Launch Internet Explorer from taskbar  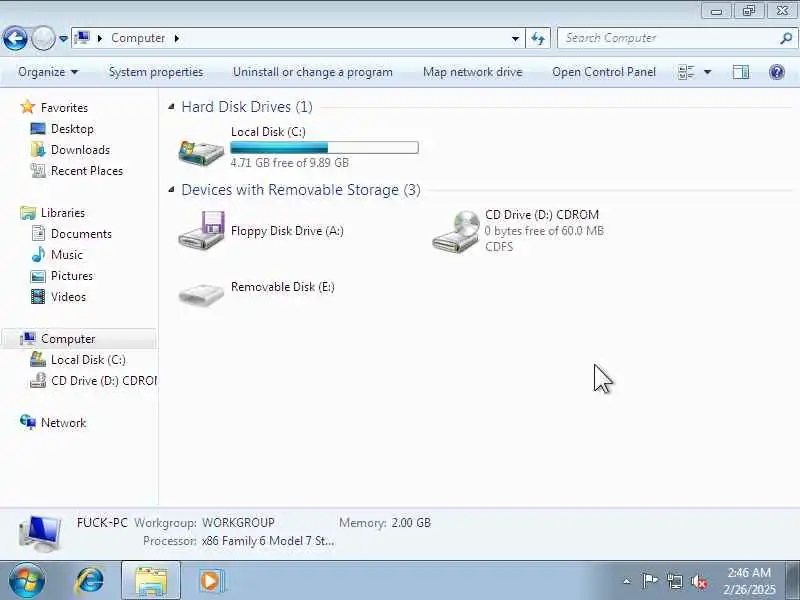(90, 581)
